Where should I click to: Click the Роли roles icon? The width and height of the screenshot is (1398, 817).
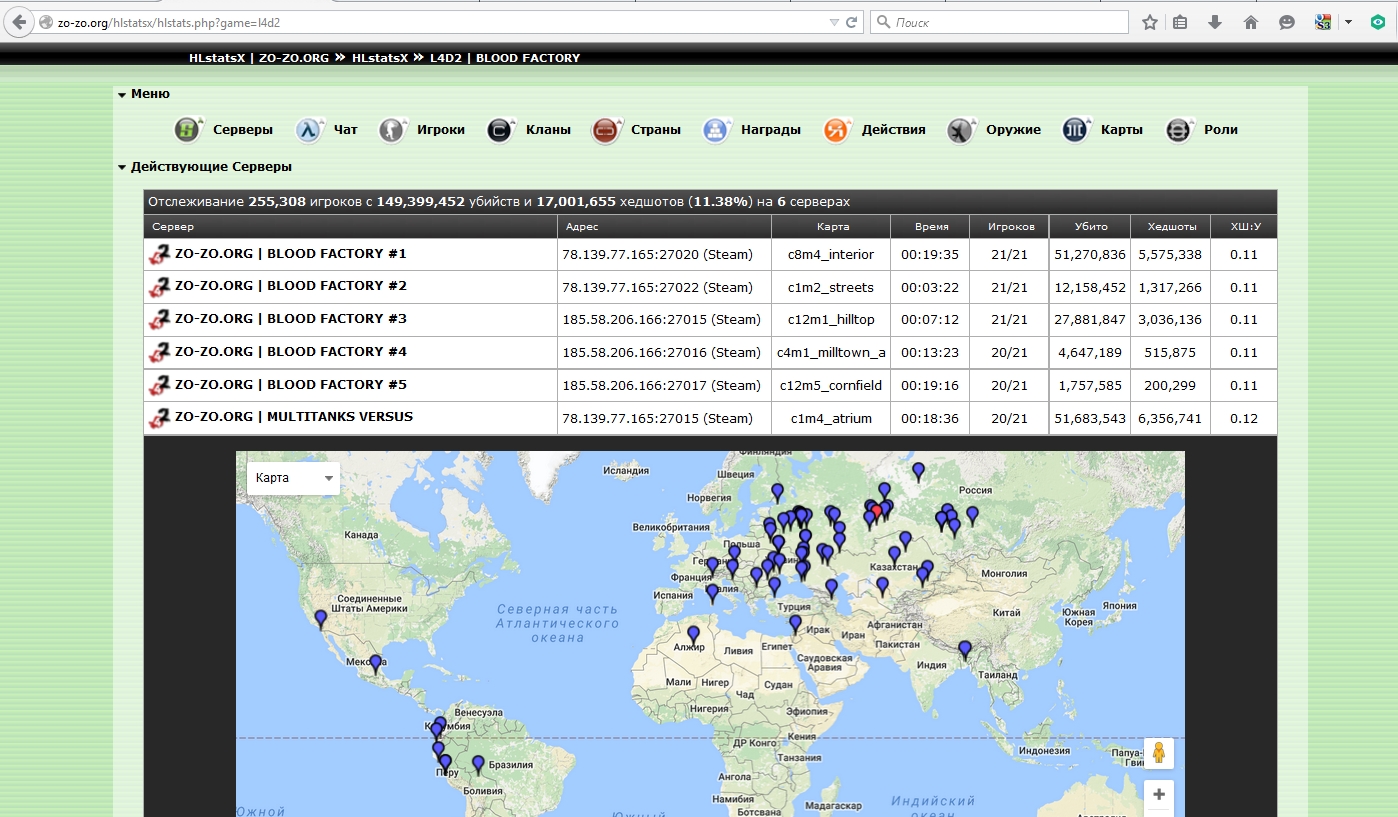click(1179, 130)
